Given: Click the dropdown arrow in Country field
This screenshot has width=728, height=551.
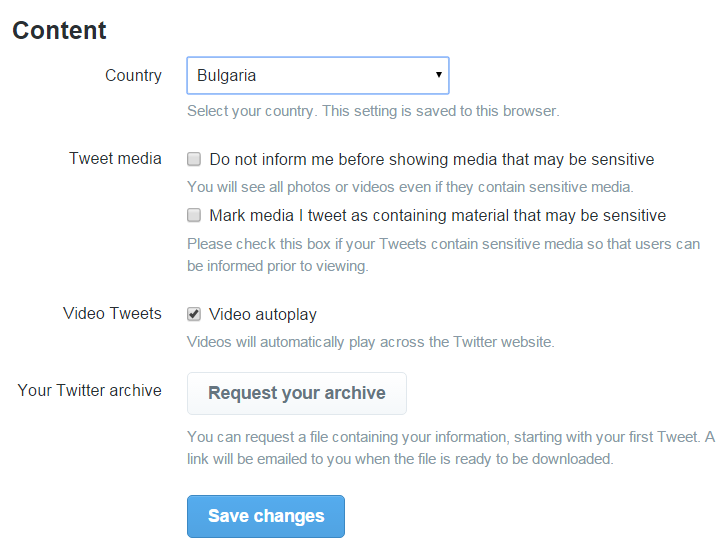Looking at the screenshot, I should (439, 75).
